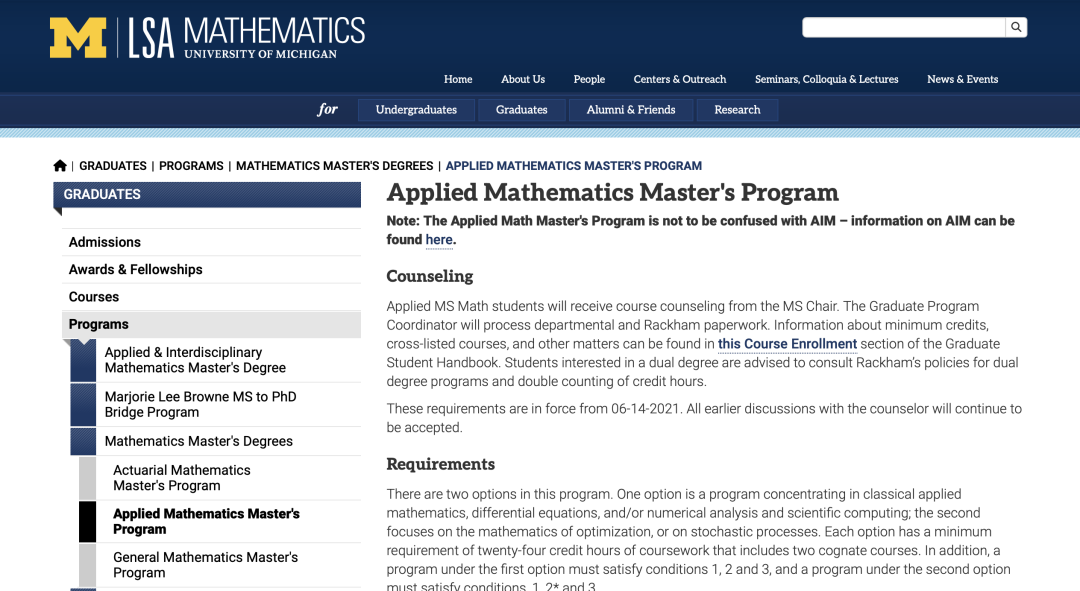Focus the site search field
The height and width of the screenshot is (591, 1080).
click(x=904, y=28)
